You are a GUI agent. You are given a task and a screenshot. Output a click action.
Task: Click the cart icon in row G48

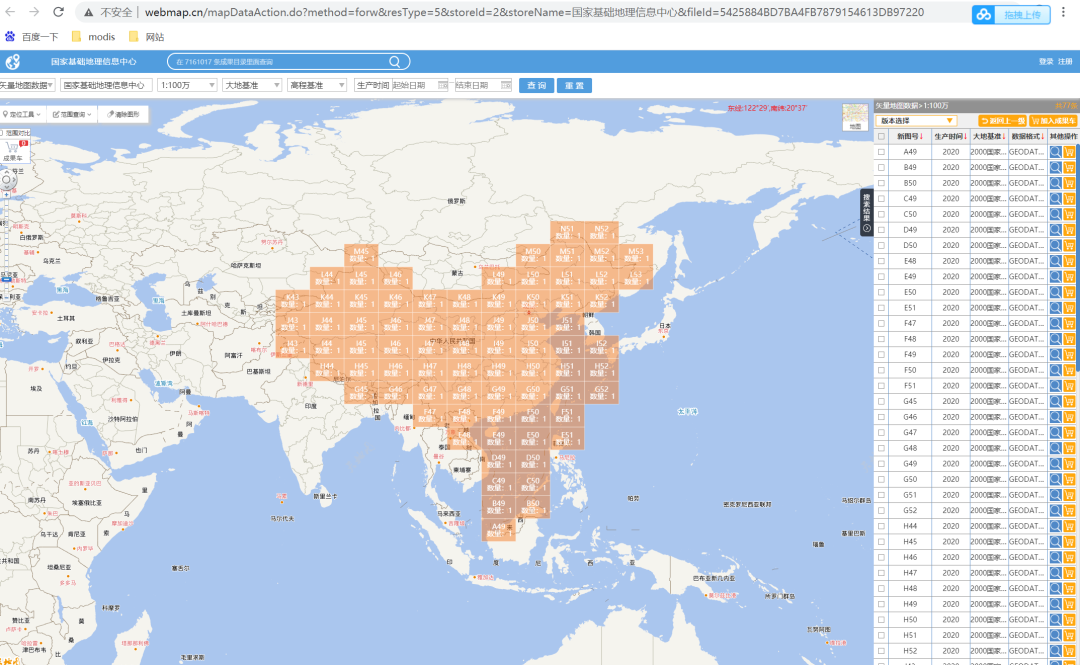coord(1069,448)
